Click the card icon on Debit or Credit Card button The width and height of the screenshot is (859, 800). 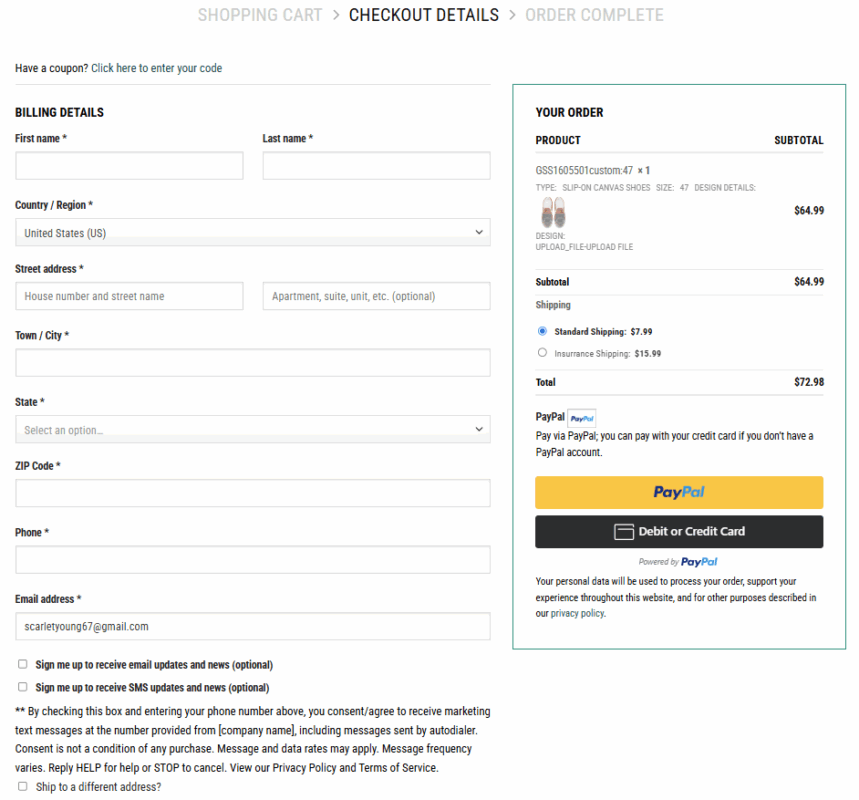623,532
